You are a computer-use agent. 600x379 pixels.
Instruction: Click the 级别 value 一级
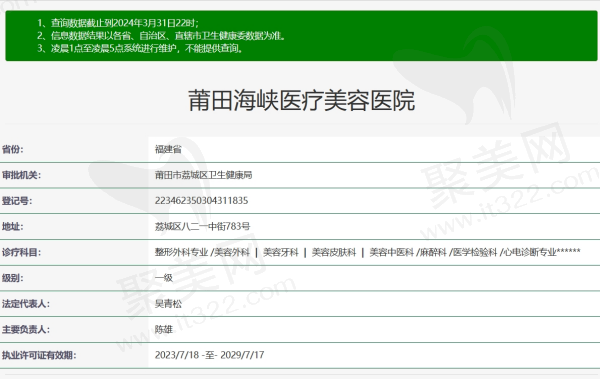164,278
